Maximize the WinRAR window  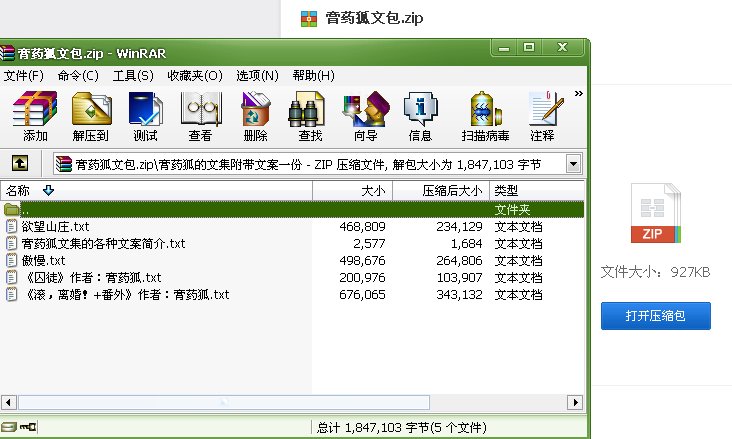[529, 48]
